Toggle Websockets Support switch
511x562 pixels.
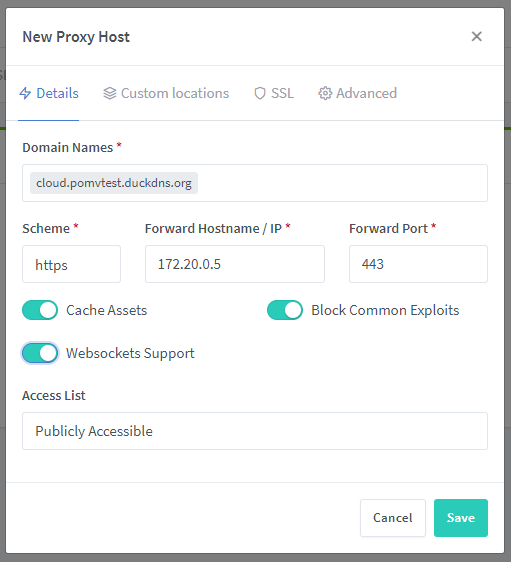tap(40, 353)
